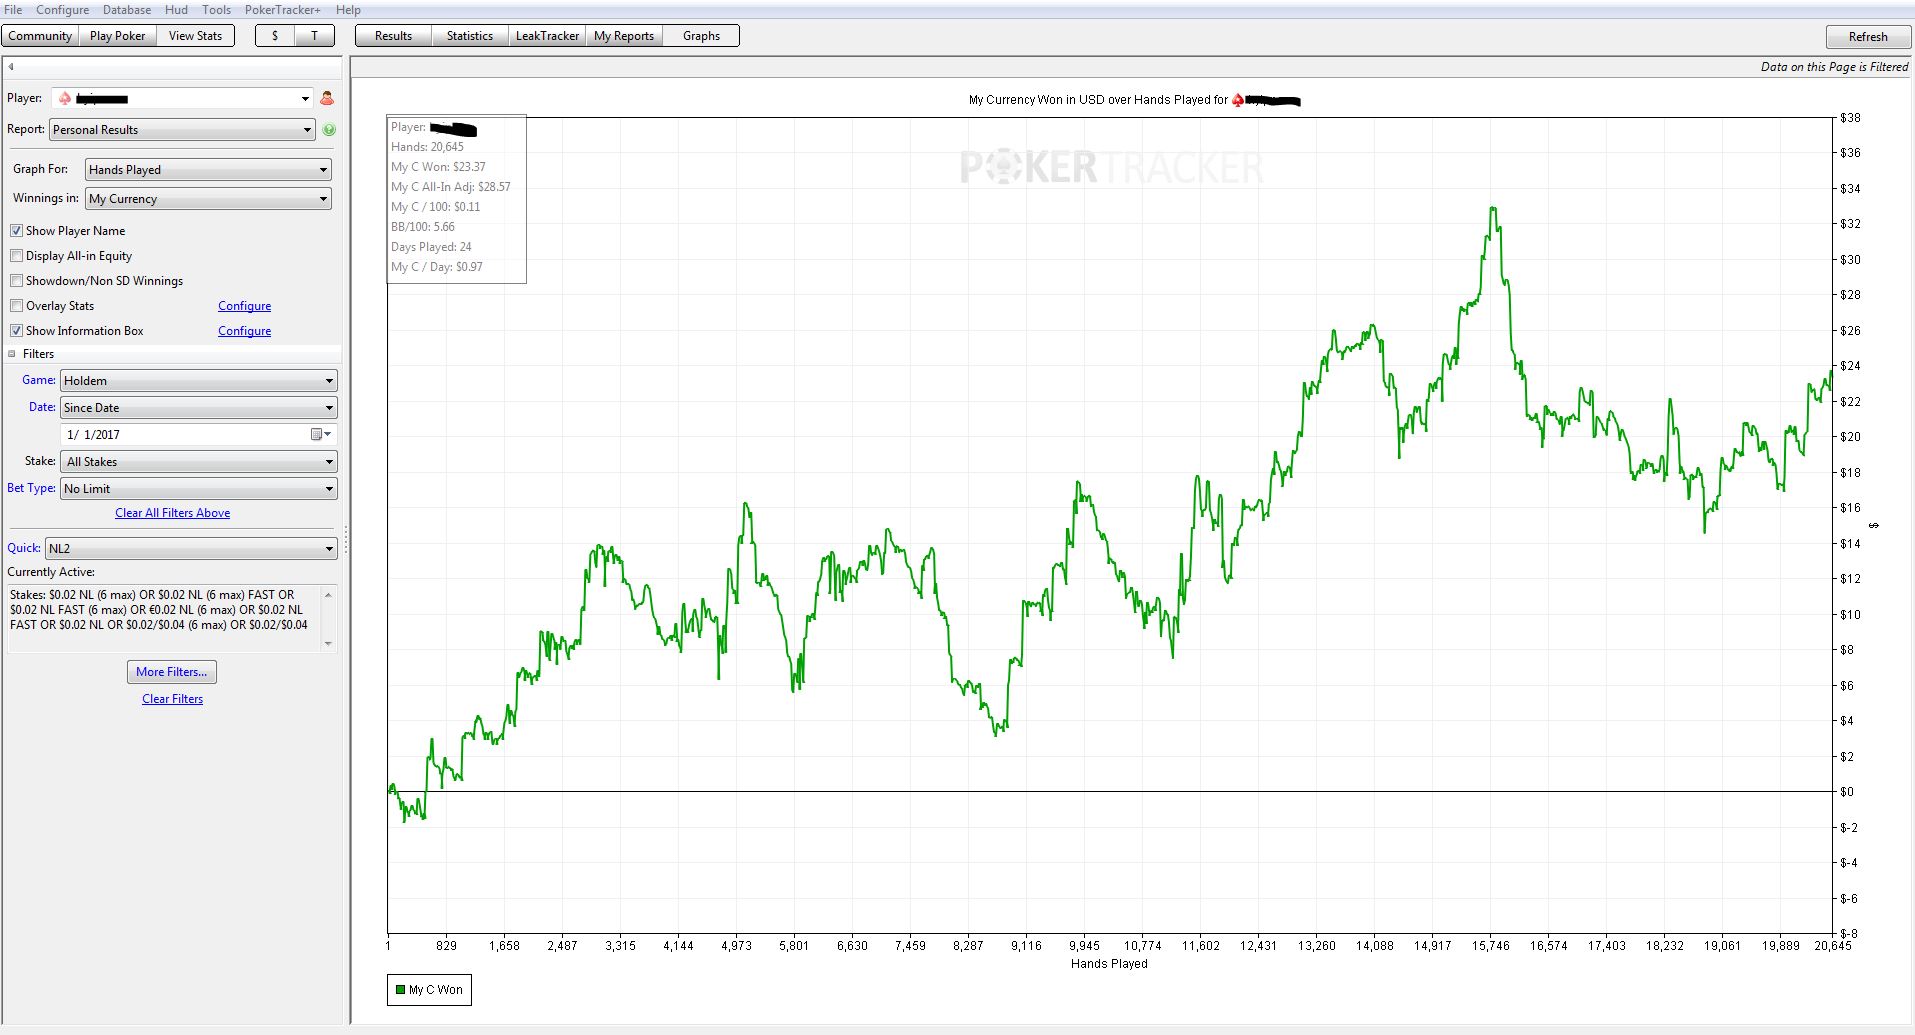Click the green help icon beside Report dropdown

point(329,130)
